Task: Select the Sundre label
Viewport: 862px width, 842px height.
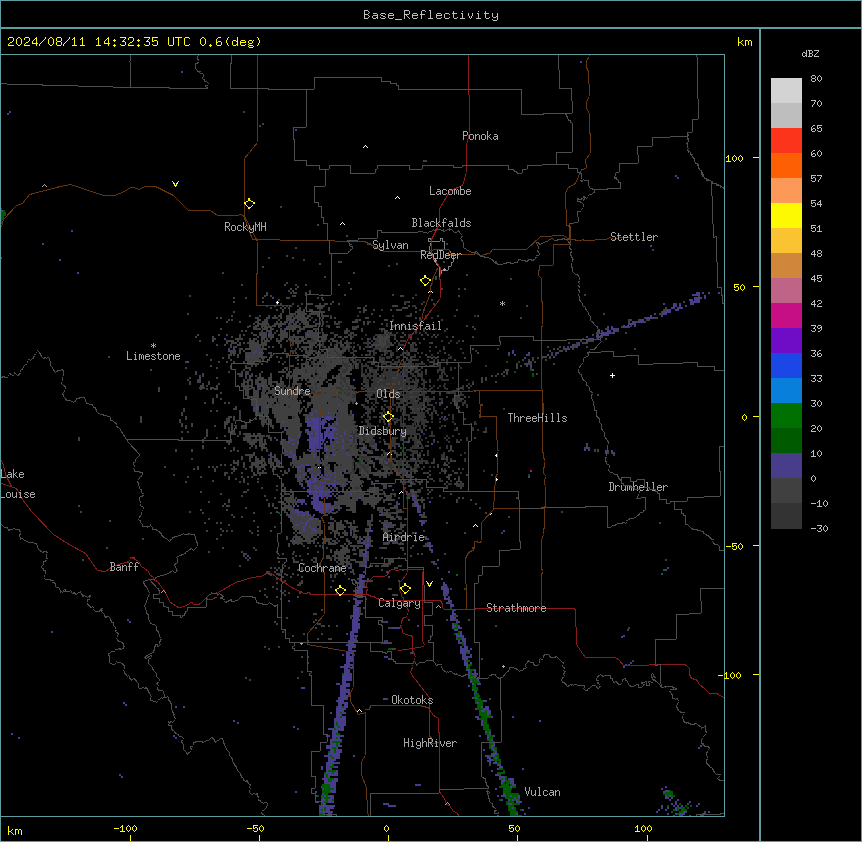Action: pos(292,391)
